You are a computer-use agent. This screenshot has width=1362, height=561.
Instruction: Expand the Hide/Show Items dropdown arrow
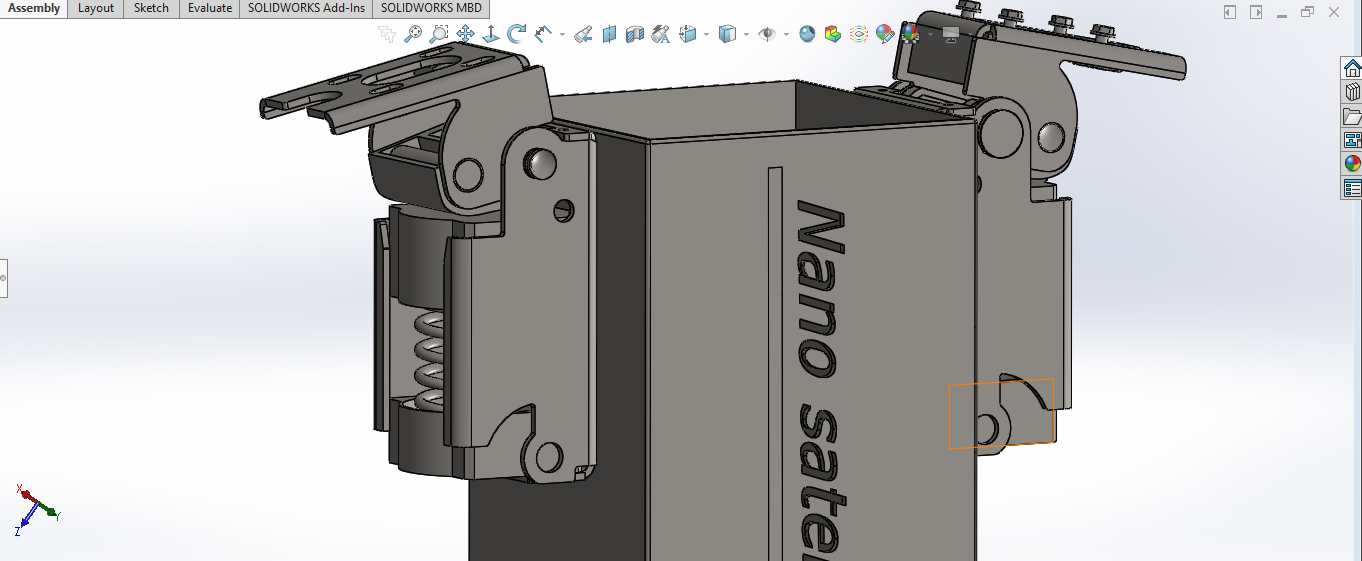786,35
